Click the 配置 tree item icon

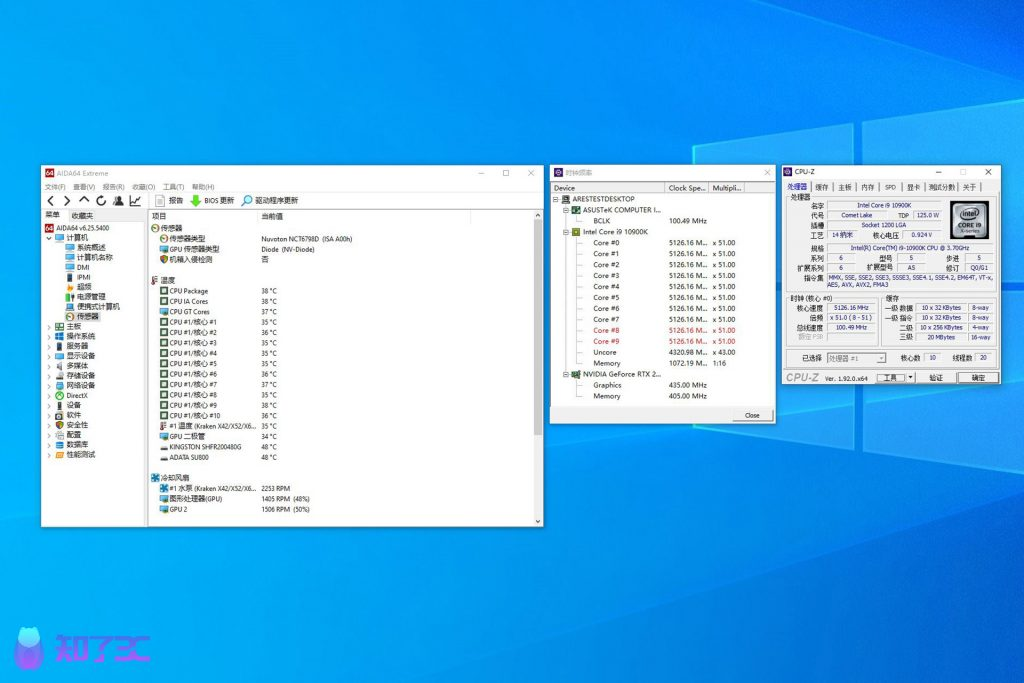tap(59, 434)
